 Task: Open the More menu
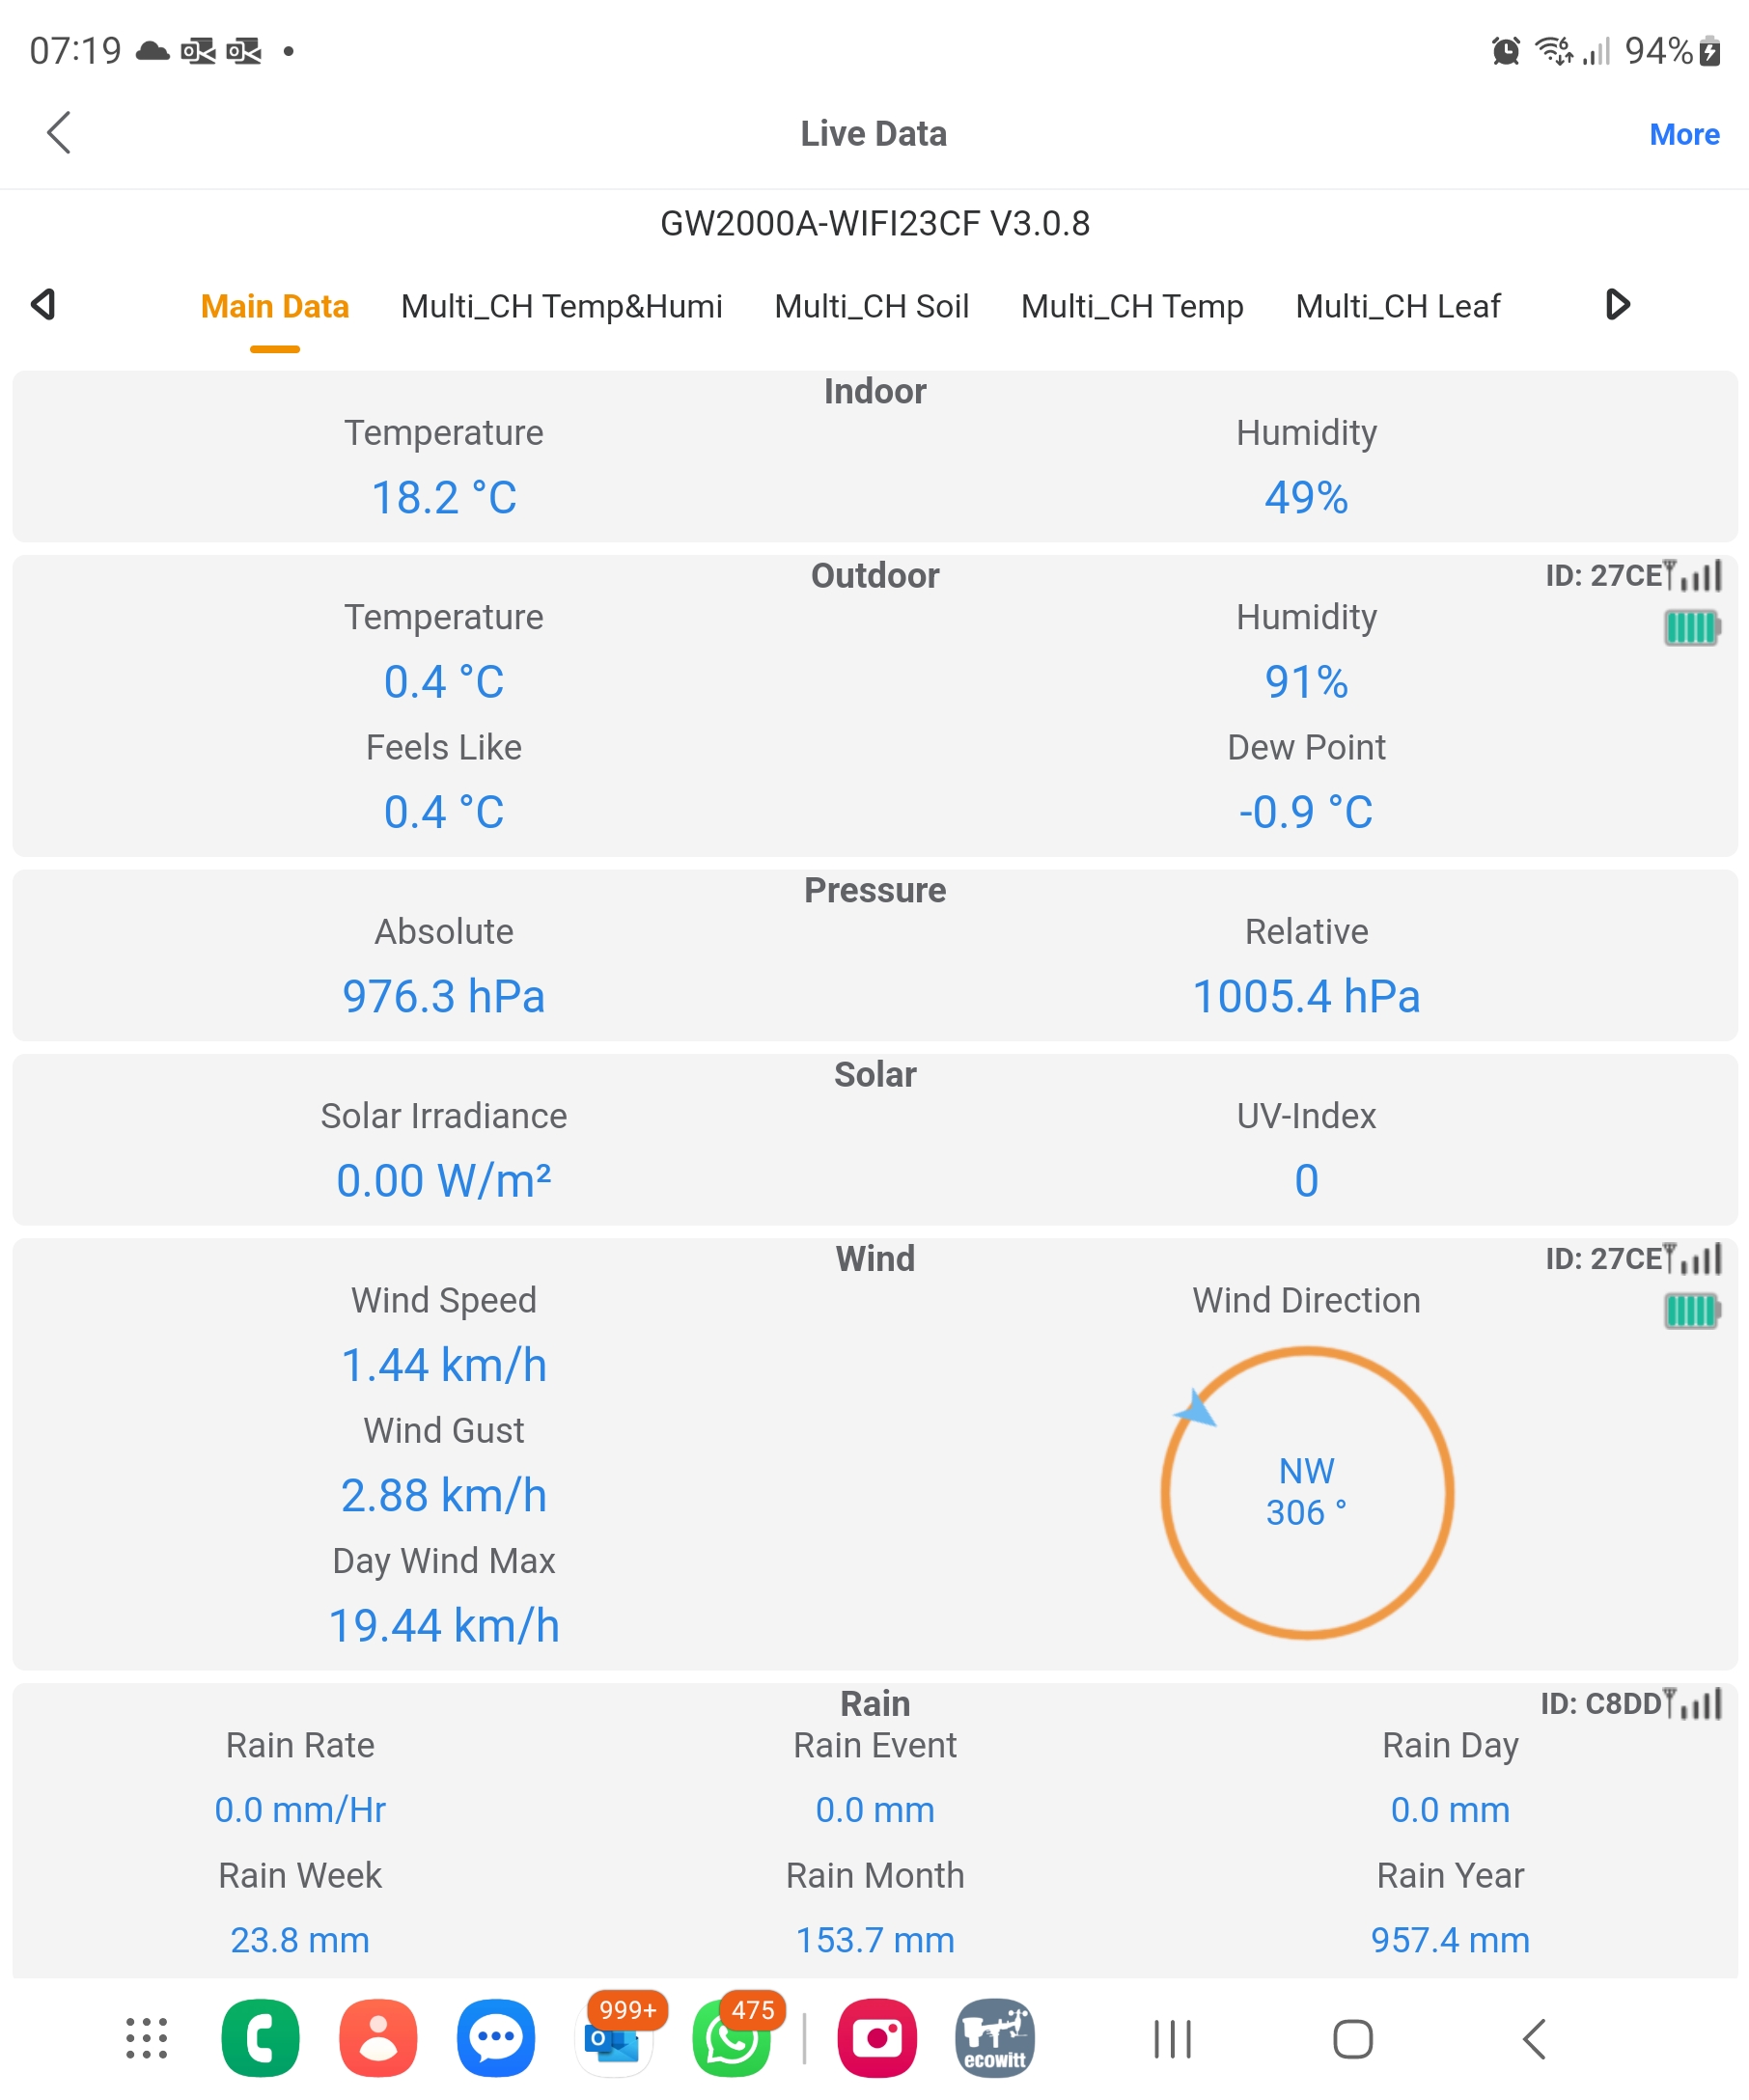(1683, 134)
